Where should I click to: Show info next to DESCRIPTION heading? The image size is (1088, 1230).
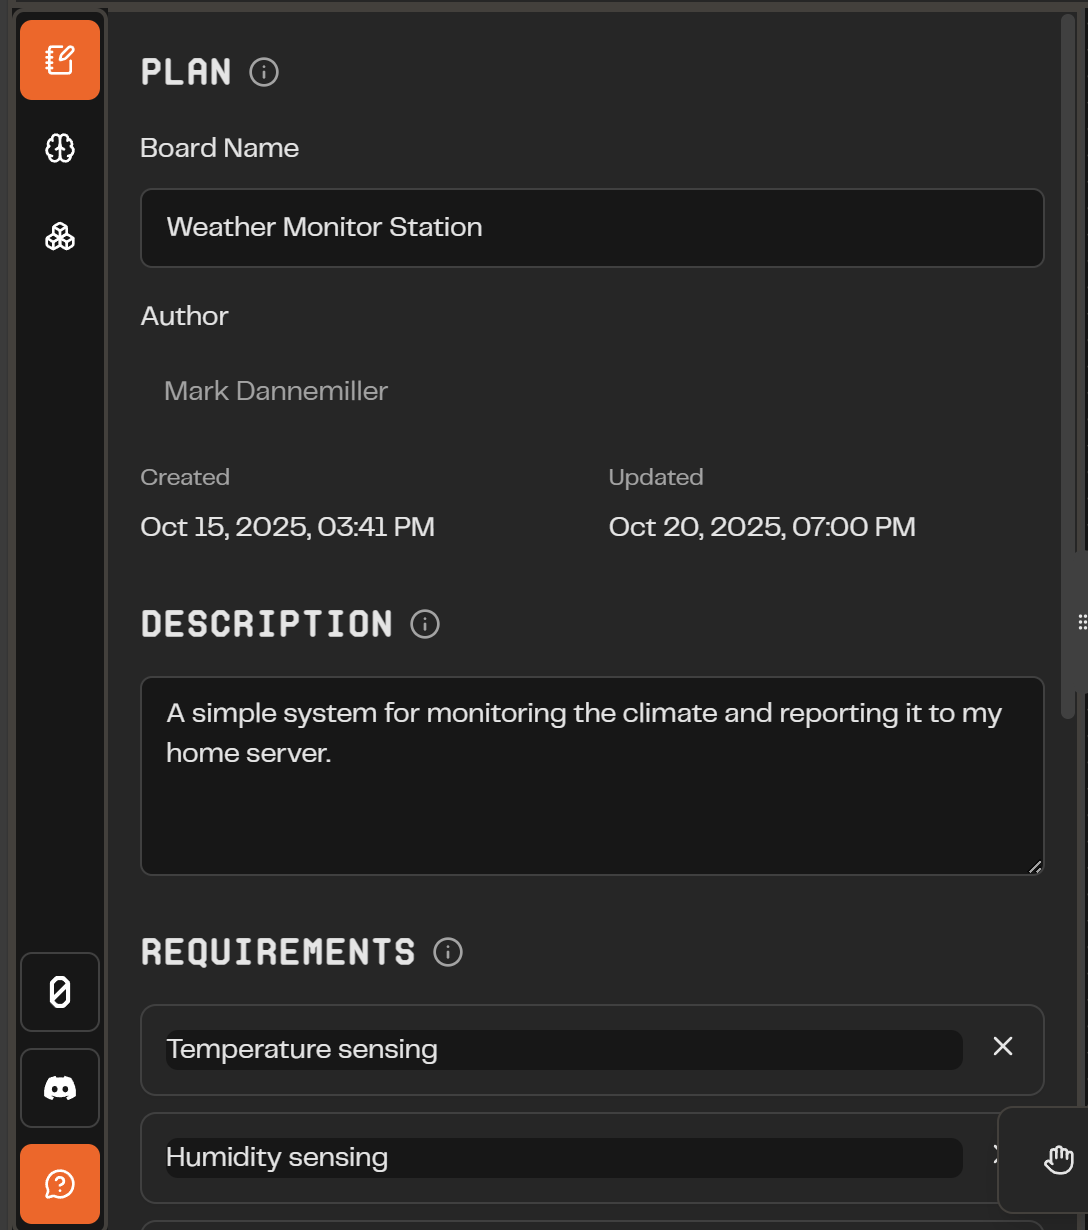click(x=425, y=624)
